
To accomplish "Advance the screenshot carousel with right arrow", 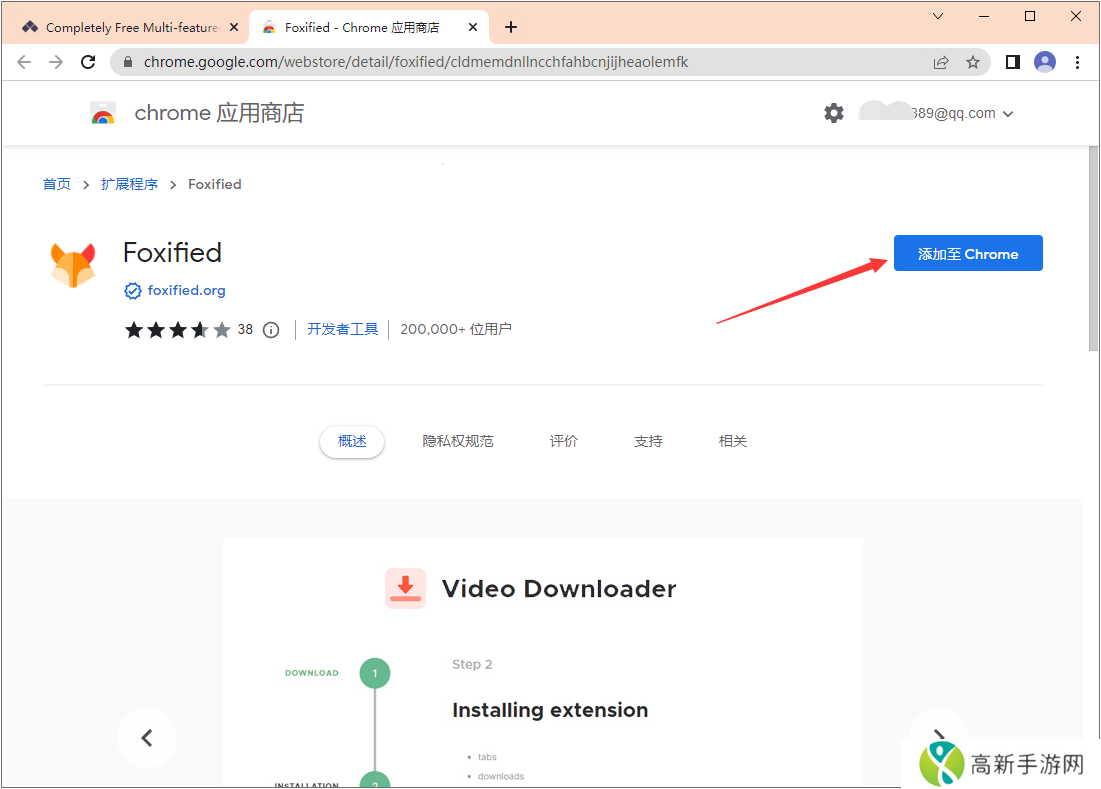I will [x=938, y=737].
